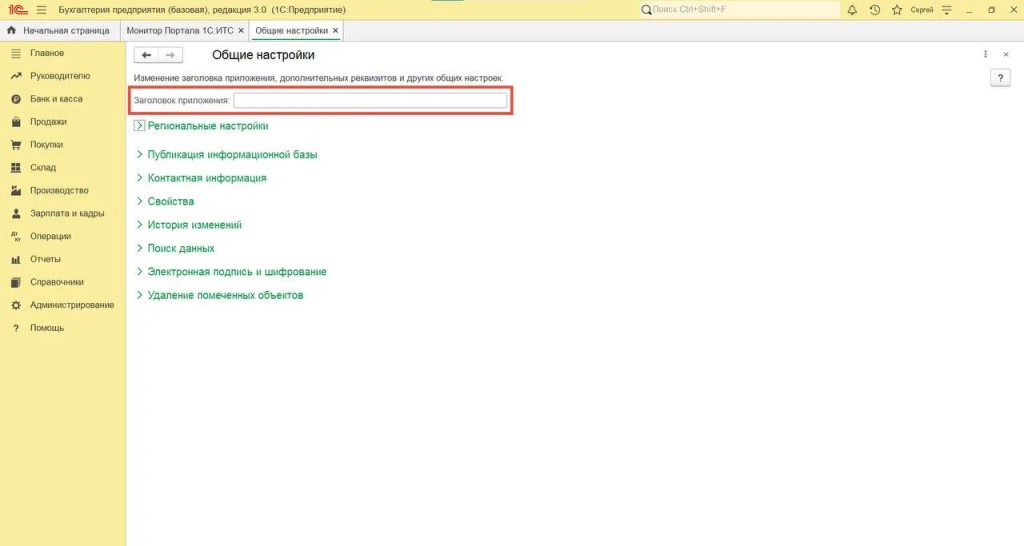
Task: Open the Продажи section
Action: (x=48, y=121)
